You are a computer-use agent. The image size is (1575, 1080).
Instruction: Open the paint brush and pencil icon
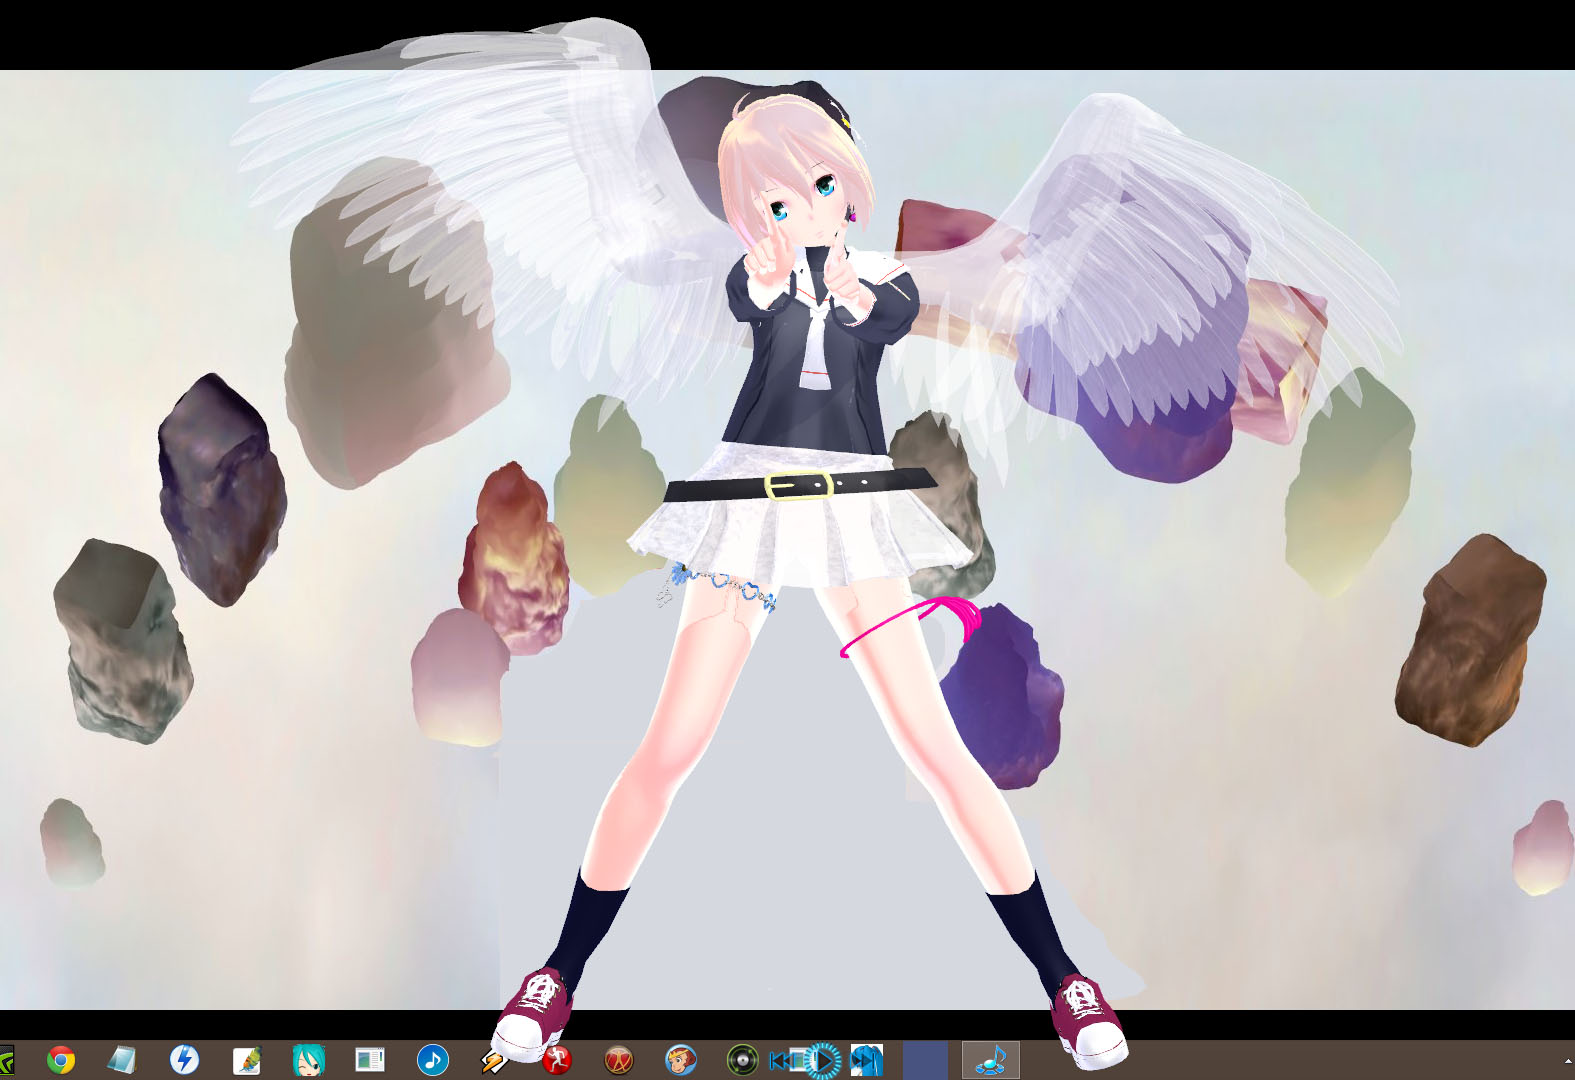(x=246, y=1060)
